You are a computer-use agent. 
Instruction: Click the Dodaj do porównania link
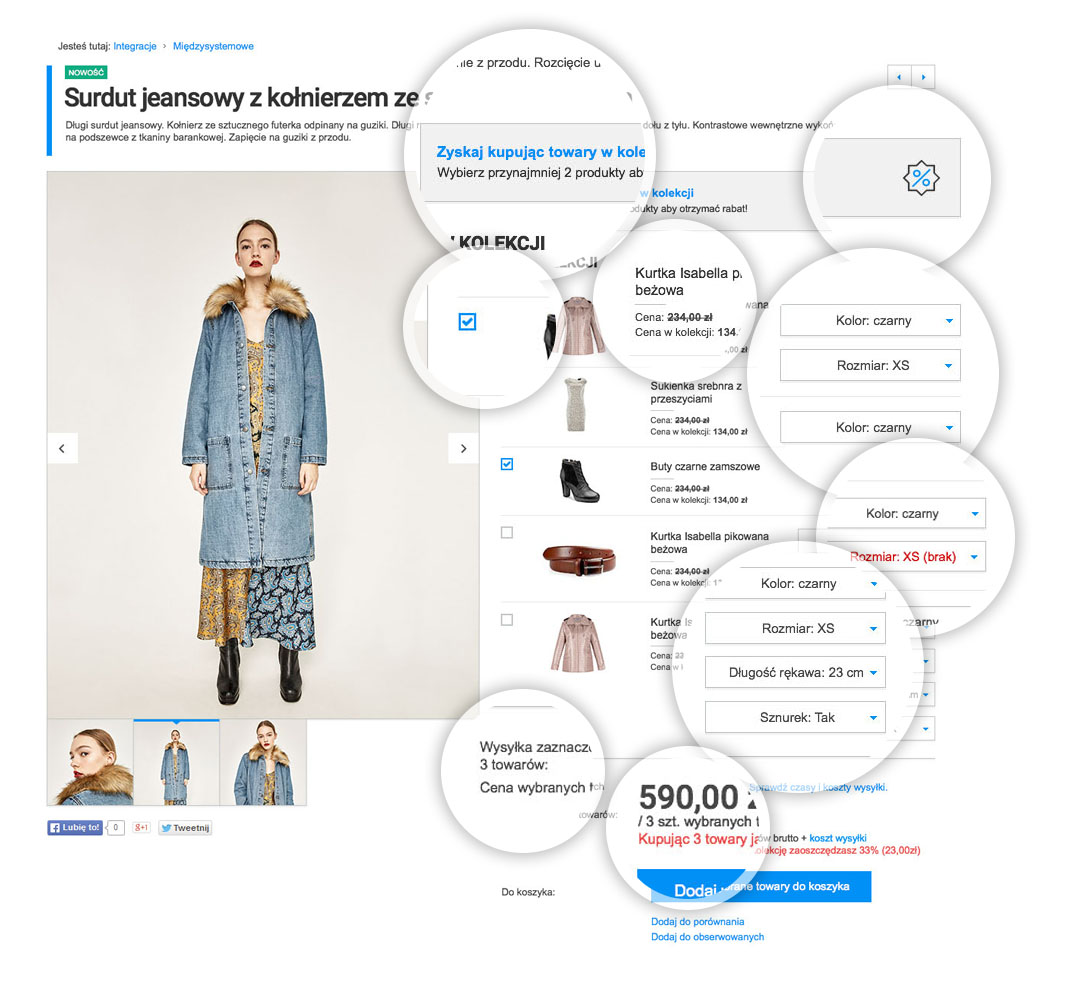coord(698,922)
